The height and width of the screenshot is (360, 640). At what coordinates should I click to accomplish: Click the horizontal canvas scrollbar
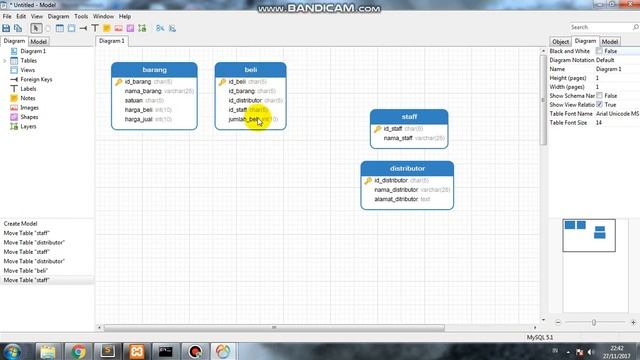pos(274,327)
